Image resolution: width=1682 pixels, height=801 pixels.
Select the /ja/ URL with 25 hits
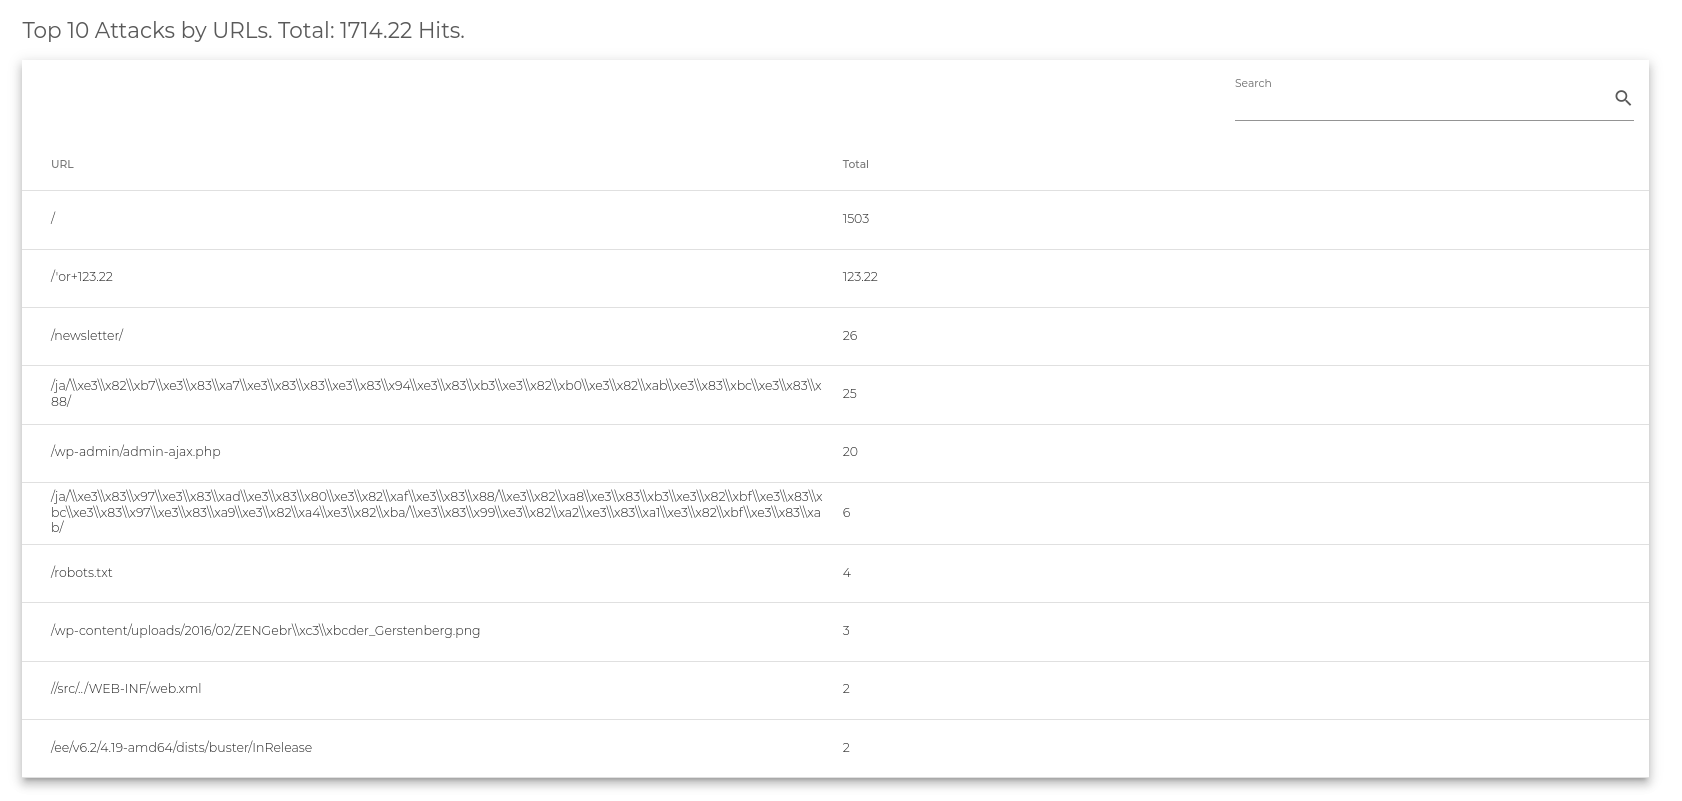click(835, 394)
